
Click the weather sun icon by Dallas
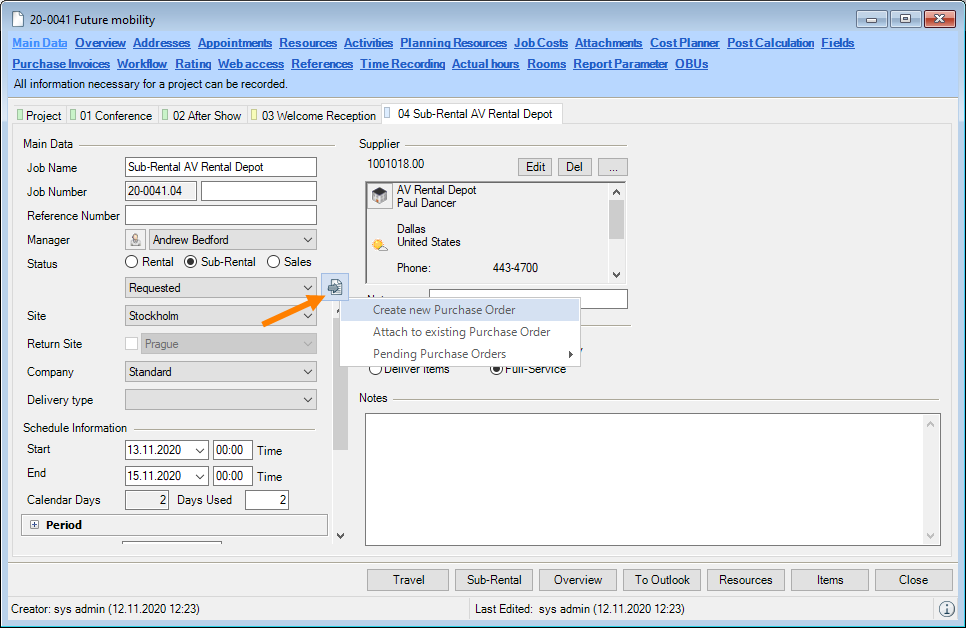pos(380,243)
